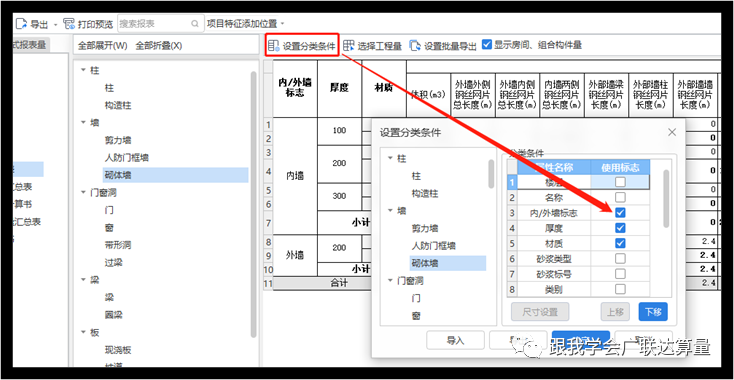Uncheck the 内/外墙标志 使用标志 checkbox
Viewport: 734px width, 380px height.
click(x=620, y=212)
